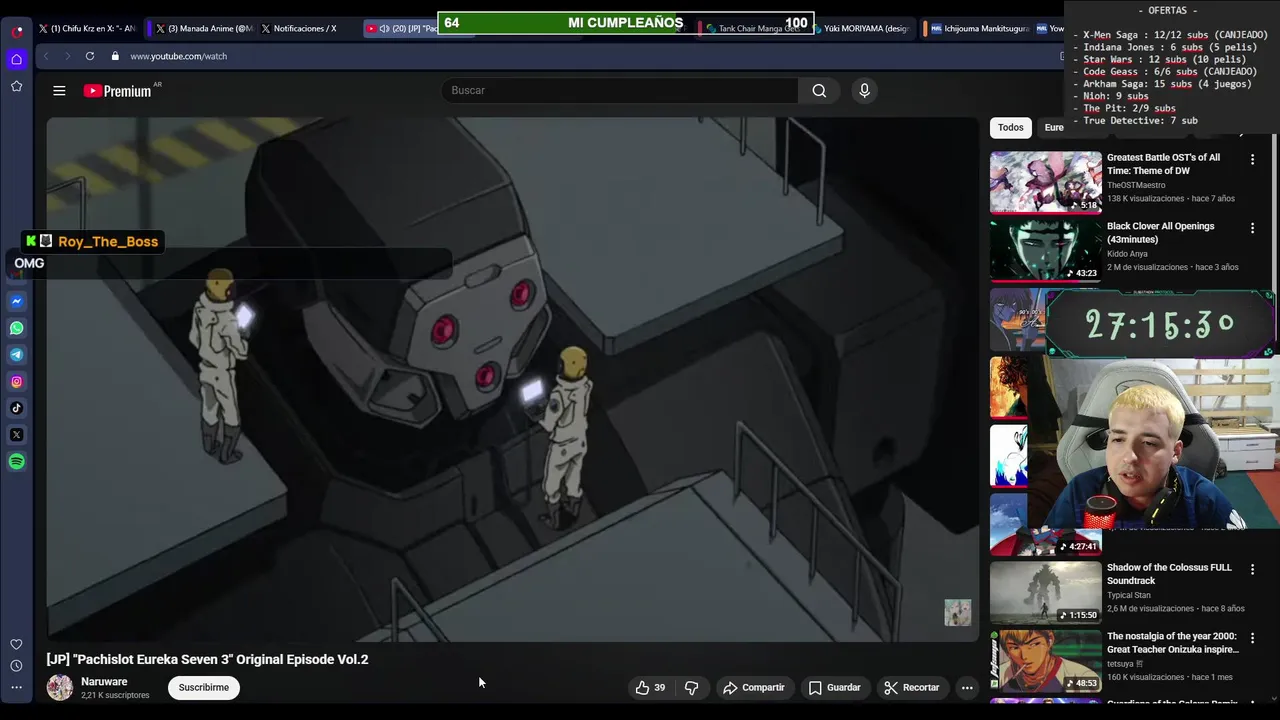1280x720 pixels.
Task: Open the Opera GX main menu logo
Action: [x=17, y=31]
